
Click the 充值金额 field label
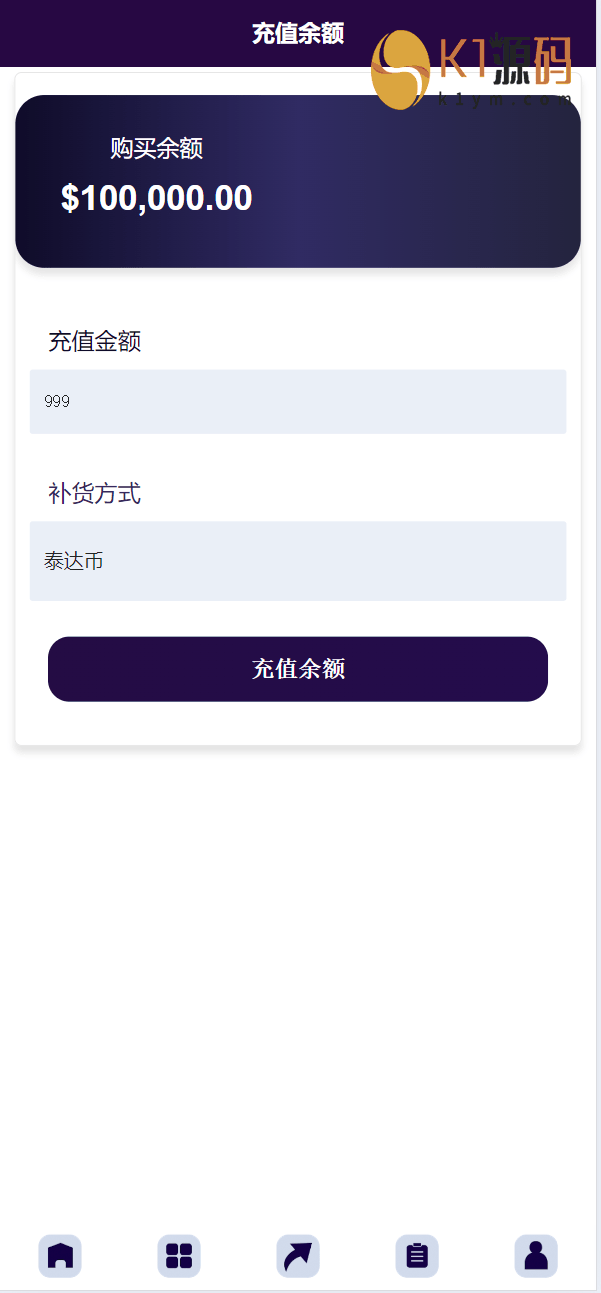[x=95, y=342]
